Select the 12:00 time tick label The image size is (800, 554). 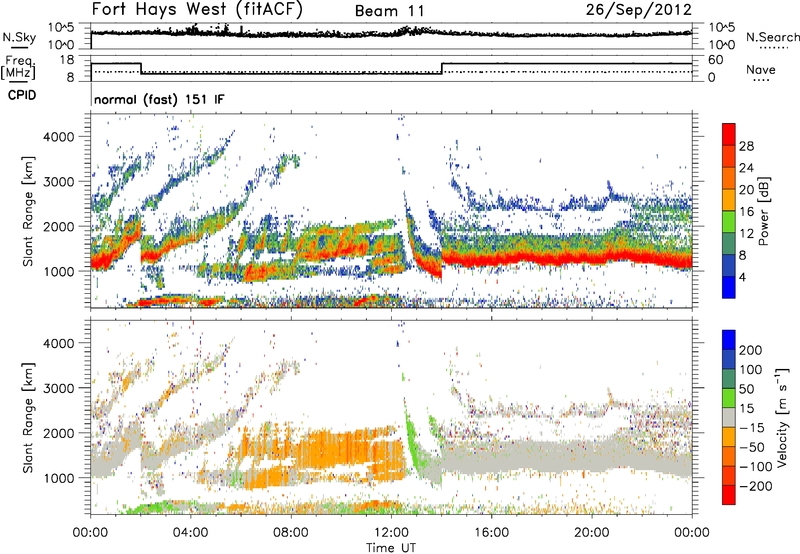[391, 533]
